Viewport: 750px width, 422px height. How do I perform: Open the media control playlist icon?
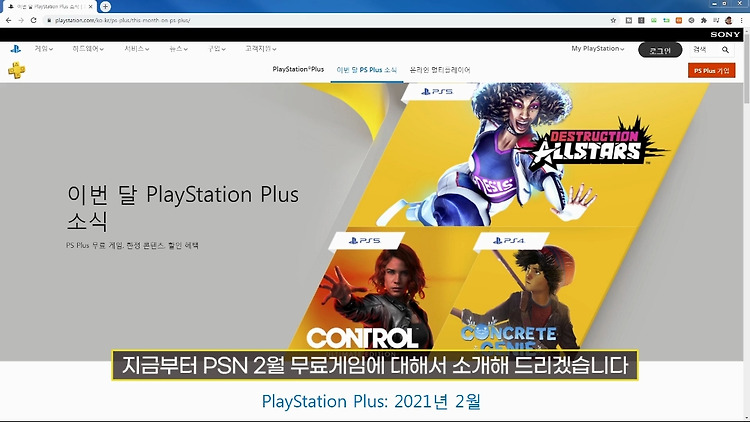pyautogui.click(x=716, y=20)
